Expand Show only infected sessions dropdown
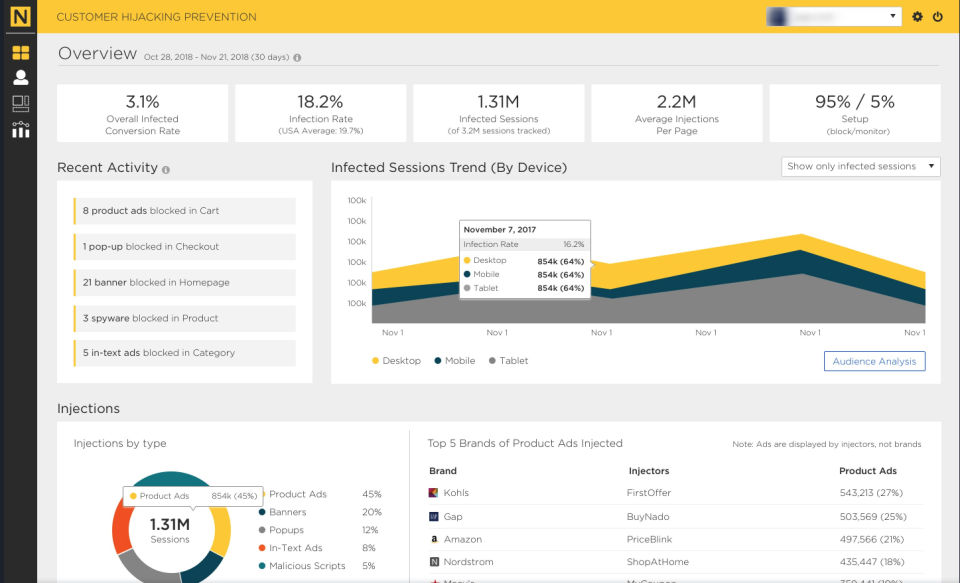This screenshot has height=583, width=960. (861, 167)
